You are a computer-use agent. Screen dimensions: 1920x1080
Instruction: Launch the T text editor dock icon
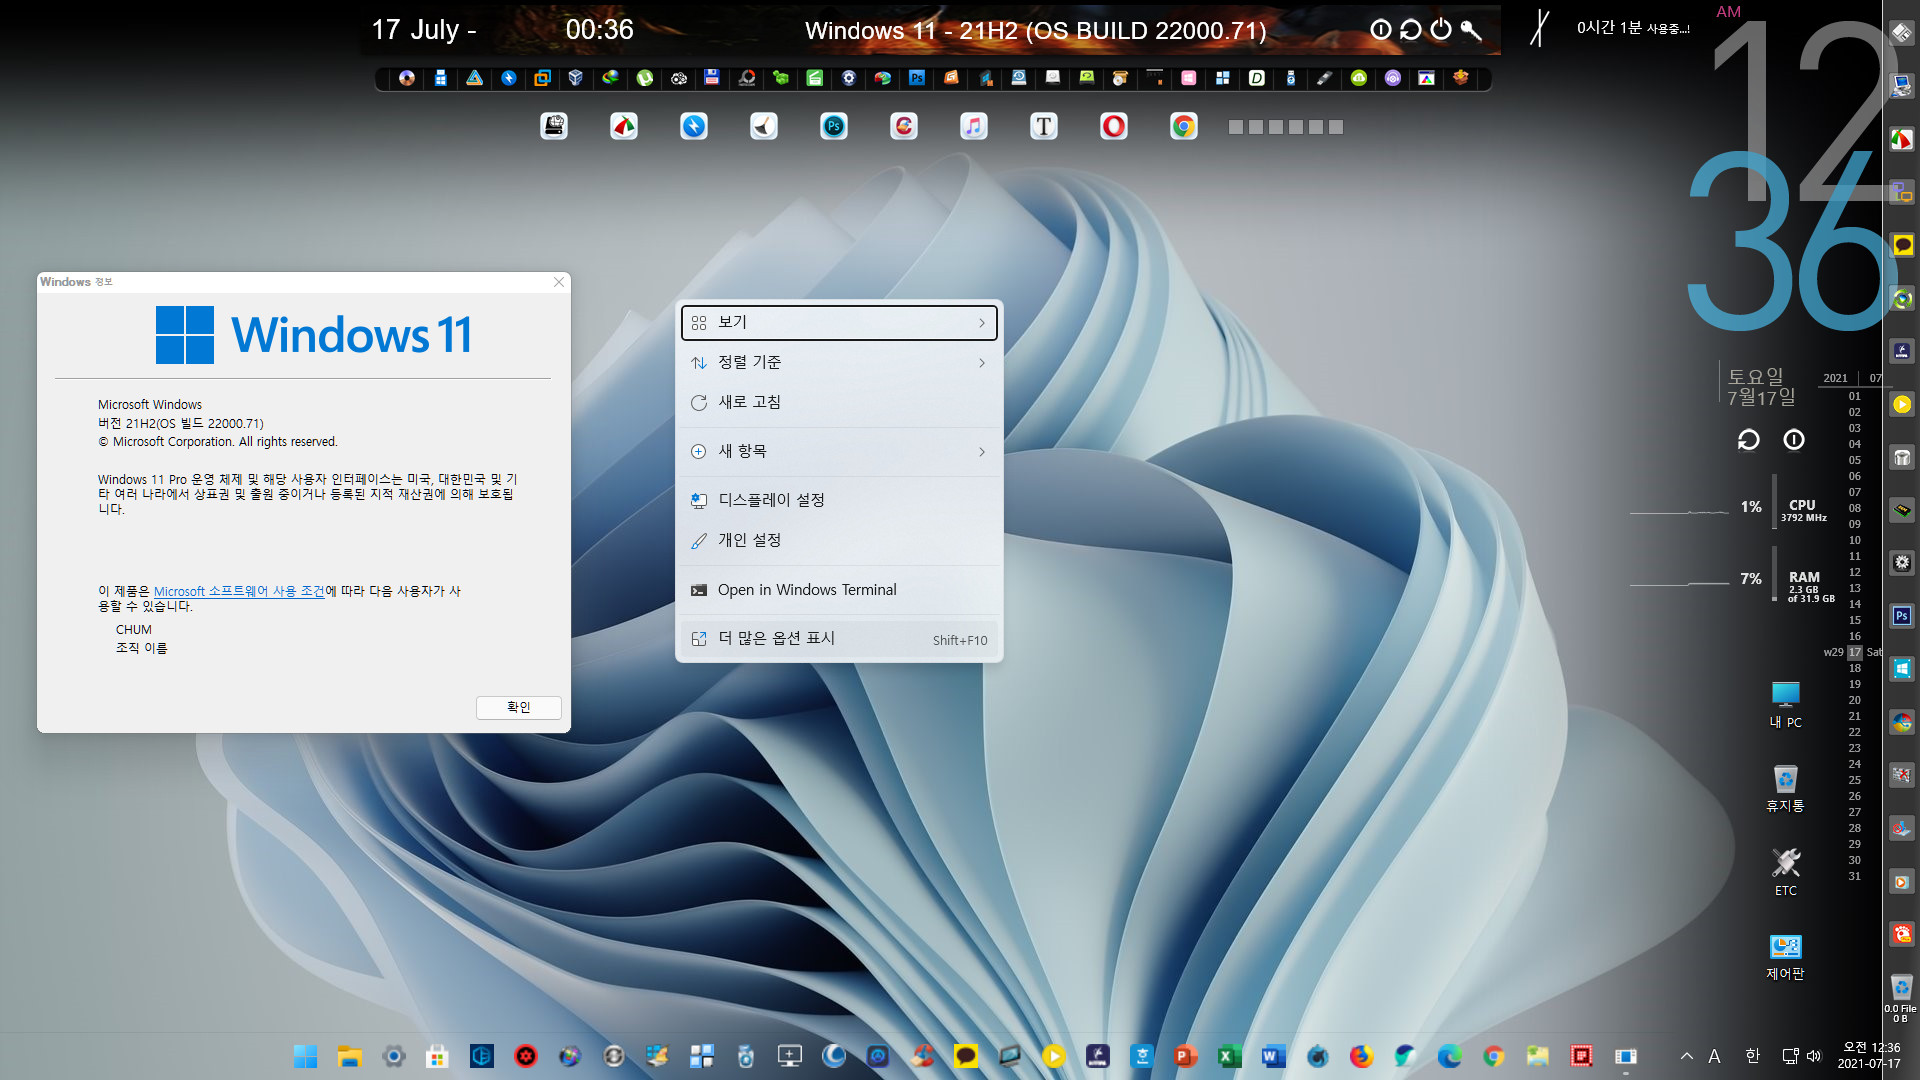point(1043,126)
